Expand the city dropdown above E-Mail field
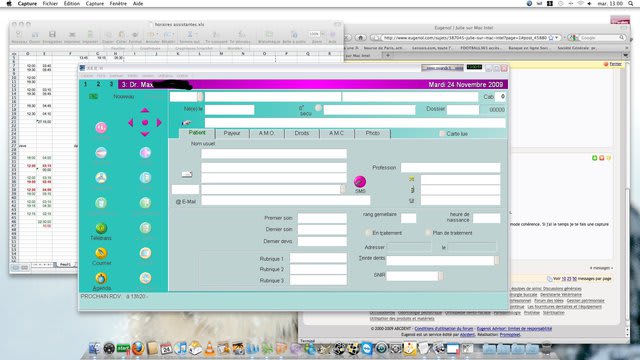Image resolution: width=640 pixels, height=360 pixels. pos(343,189)
